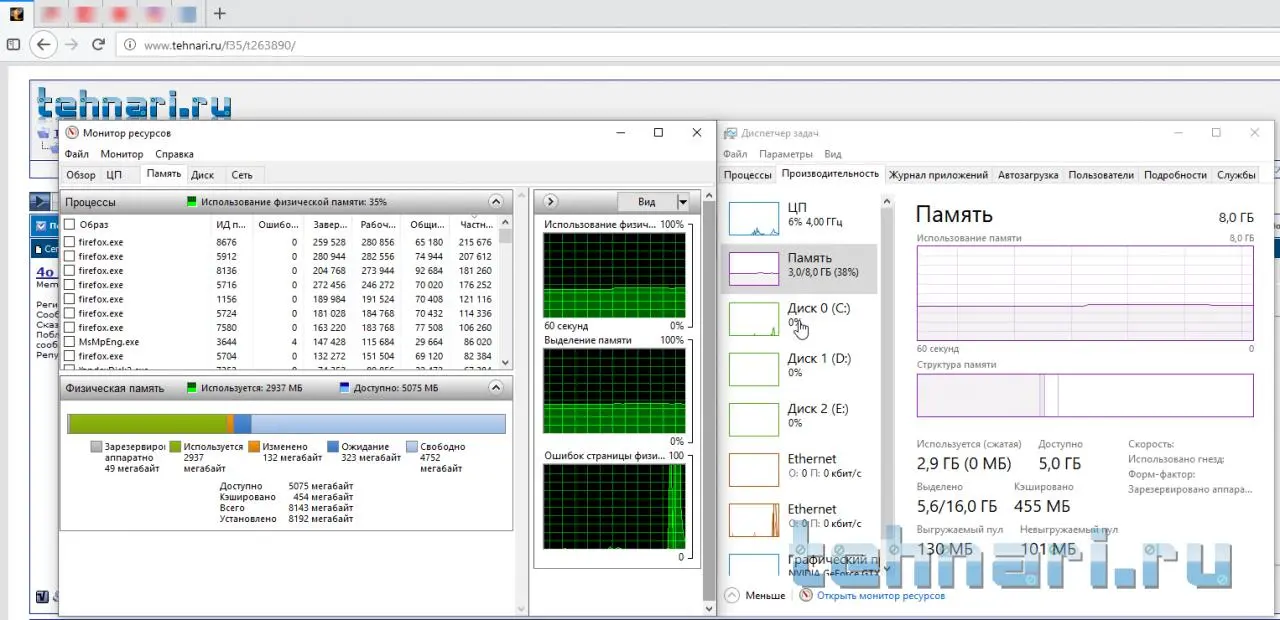Click the light blue Свободно memory bar segment
Viewport: 1280px width, 620px height.
coord(378,424)
